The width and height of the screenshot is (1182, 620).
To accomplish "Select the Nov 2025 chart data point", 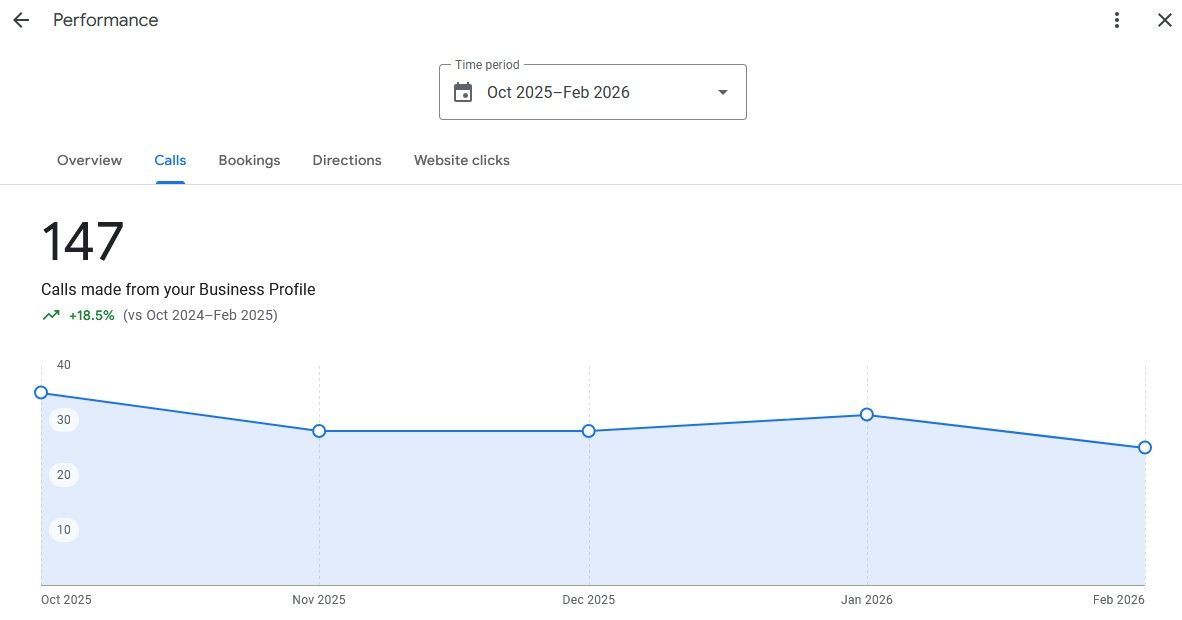I will pyautogui.click(x=319, y=431).
